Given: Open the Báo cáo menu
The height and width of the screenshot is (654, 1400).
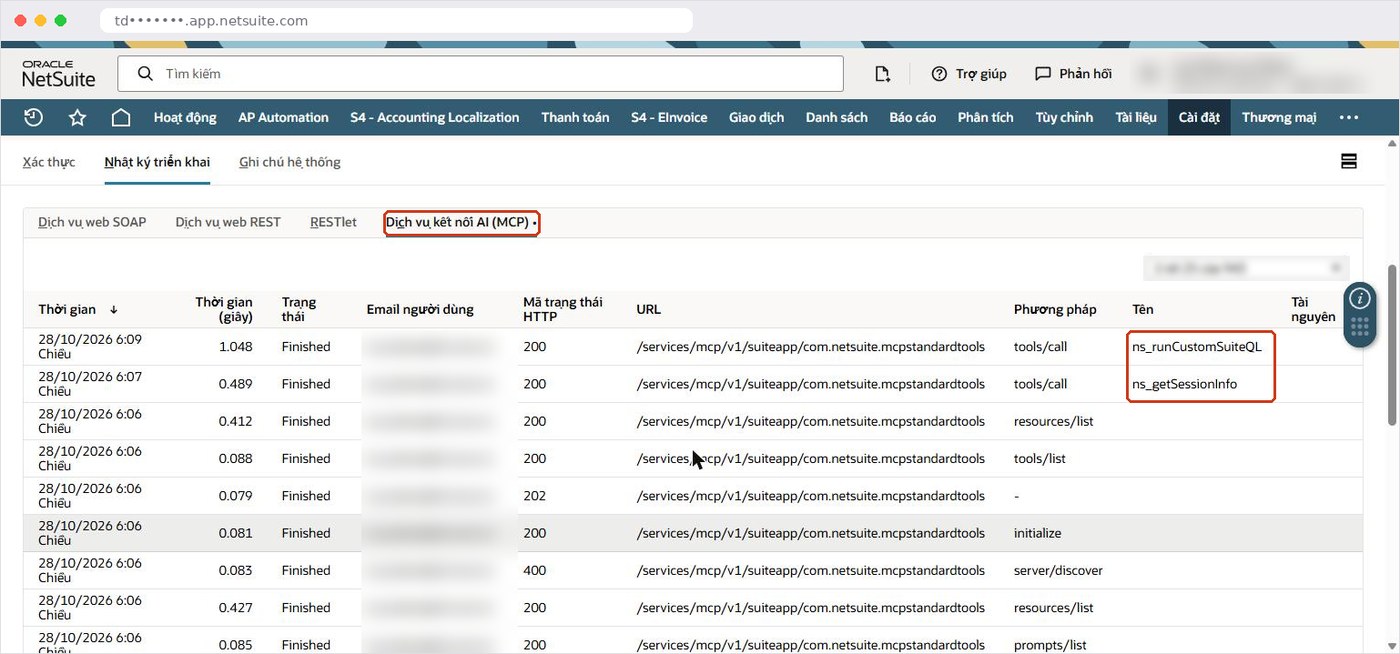Looking at the screenshot, I should click(x=913, y=117).
